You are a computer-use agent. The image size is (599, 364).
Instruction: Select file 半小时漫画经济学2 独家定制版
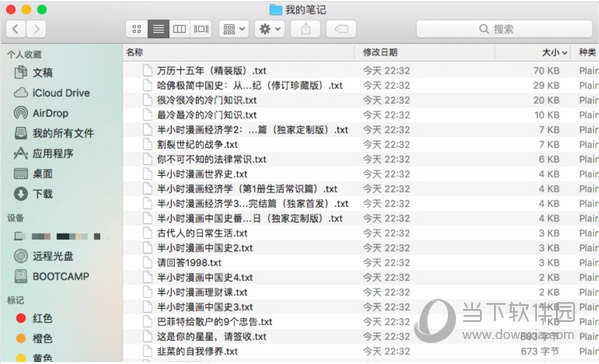[x=252, y=130]
